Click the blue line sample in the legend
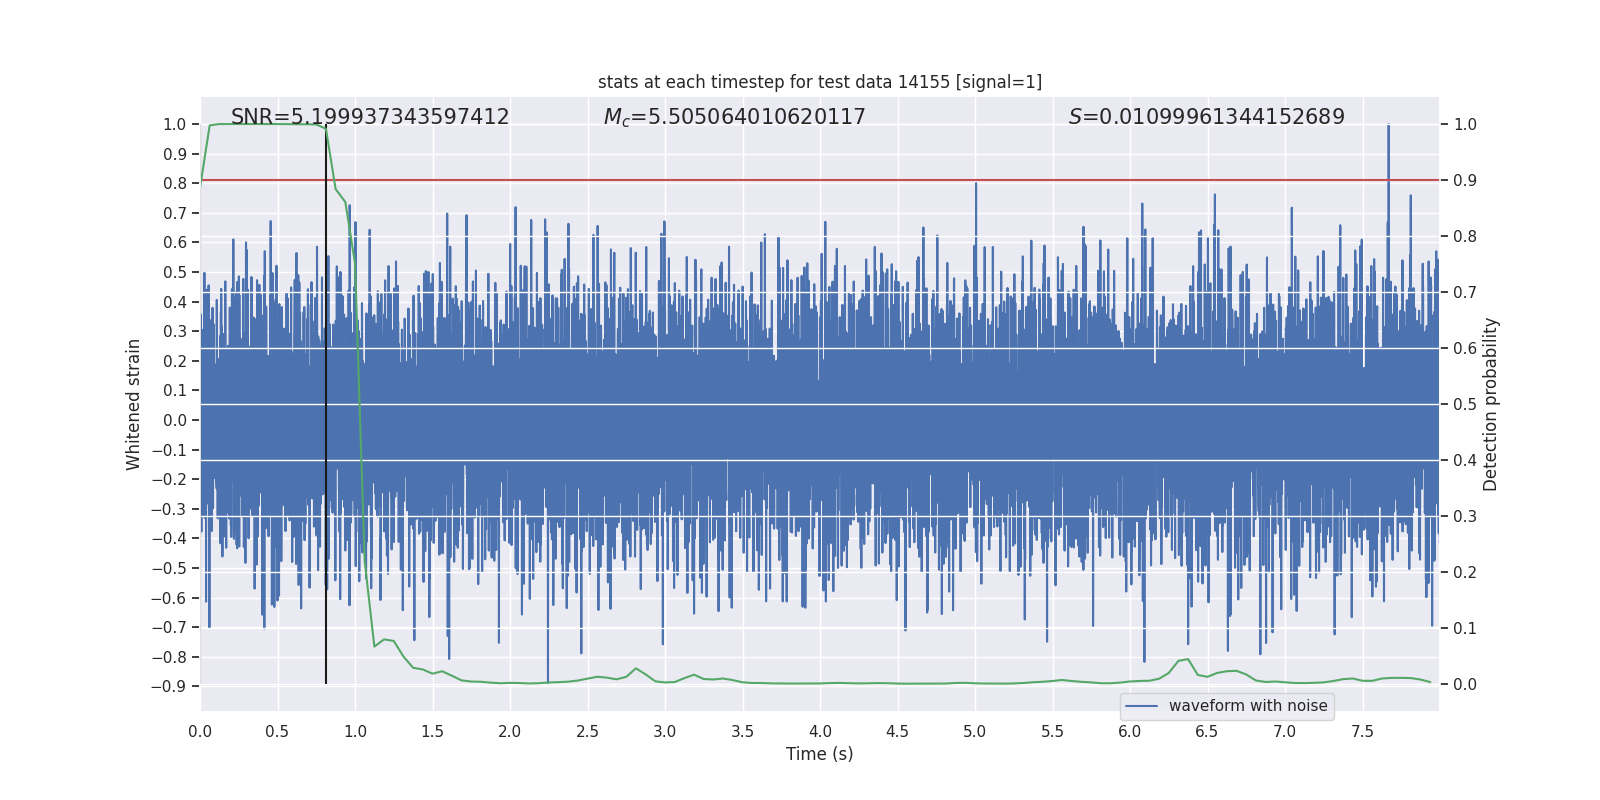 [x=1141, y=706]
